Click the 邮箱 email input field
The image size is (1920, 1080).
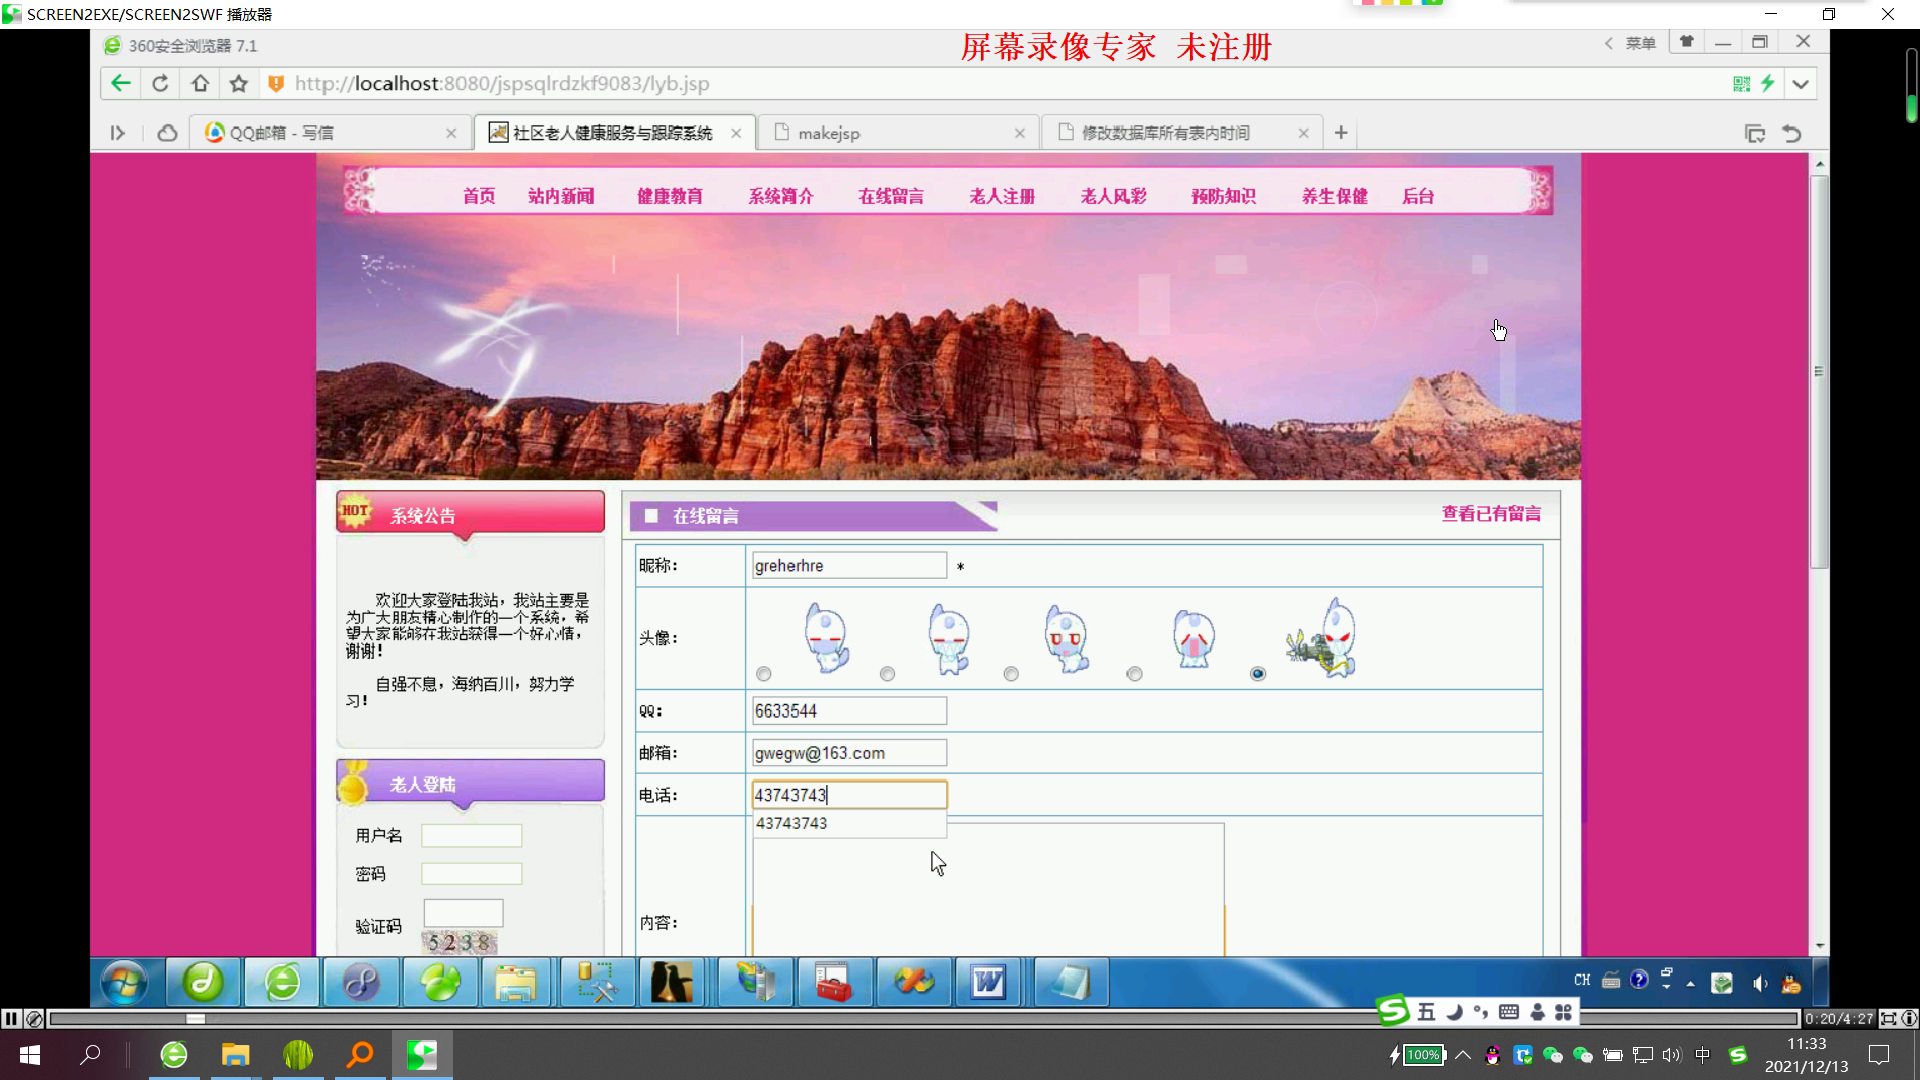849,753
